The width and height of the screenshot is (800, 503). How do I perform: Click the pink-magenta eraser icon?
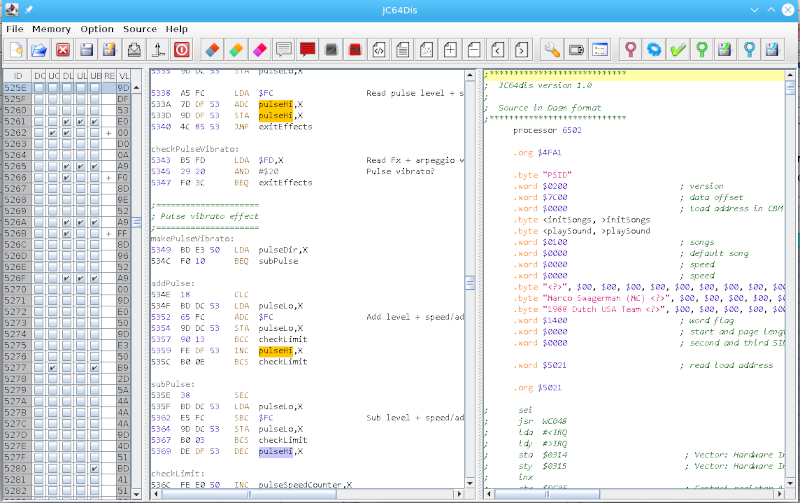click(x=259, y=49)
